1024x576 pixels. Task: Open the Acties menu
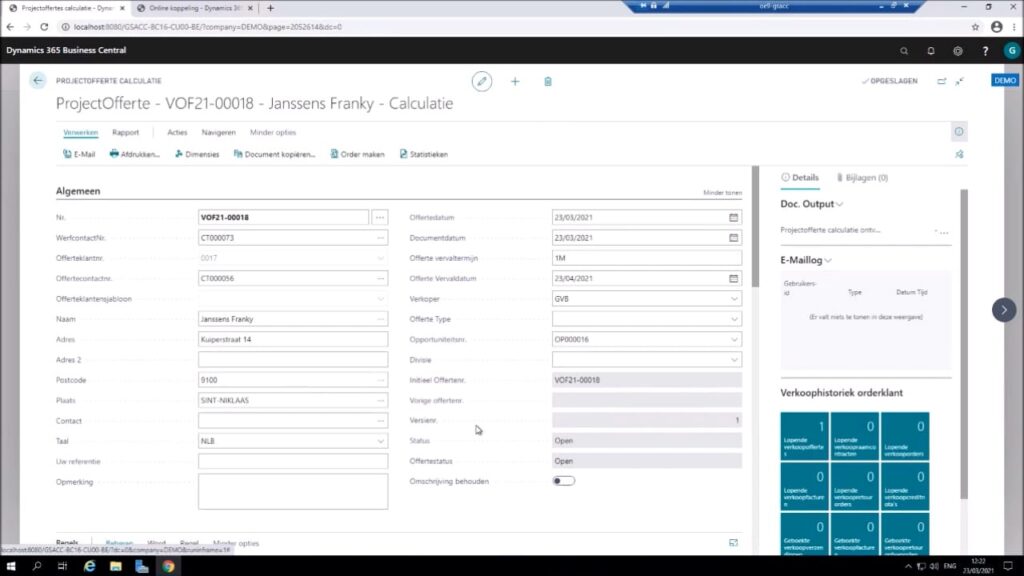point(177,132)
